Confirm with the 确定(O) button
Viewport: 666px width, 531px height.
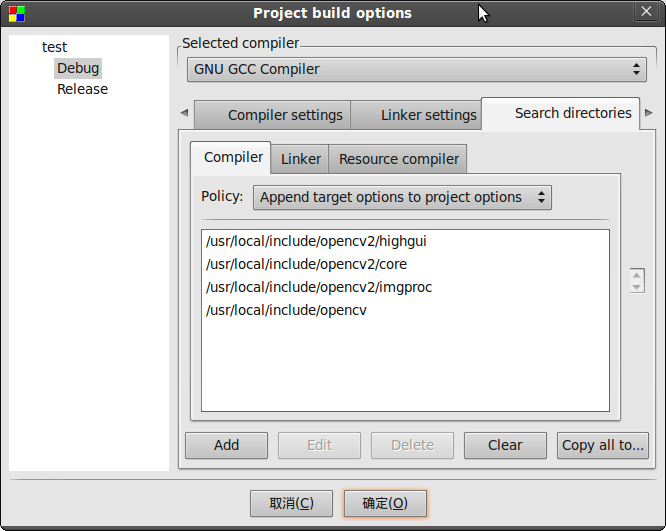385,503
